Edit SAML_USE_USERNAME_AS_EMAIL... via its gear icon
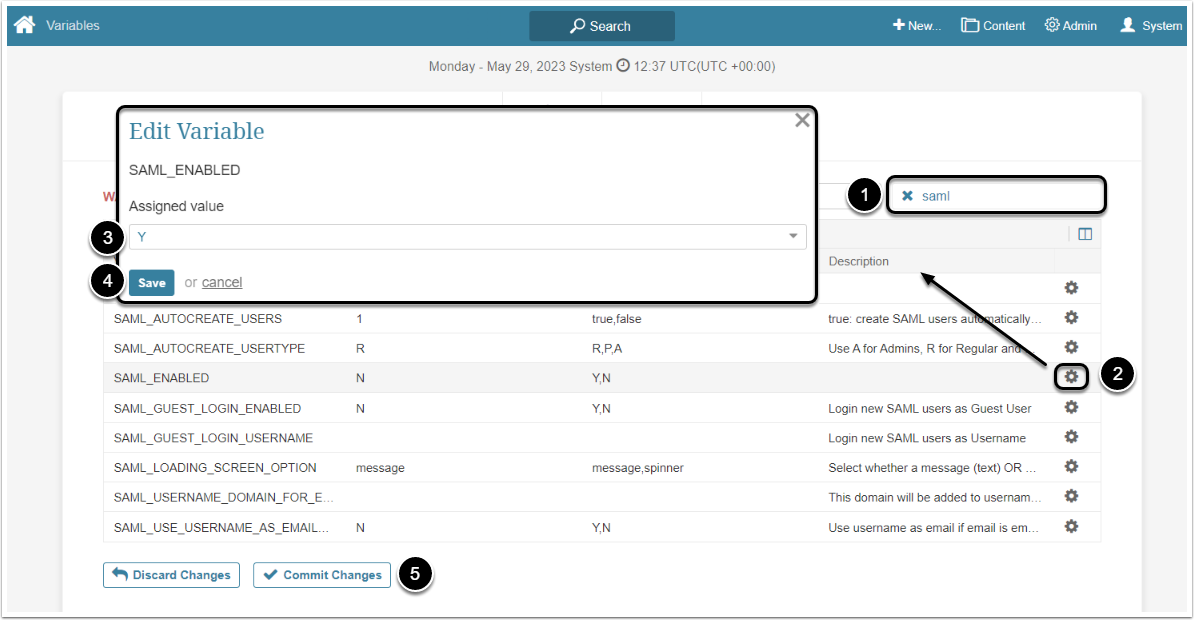1194x620 pixels. click(x=1071, y=527)
